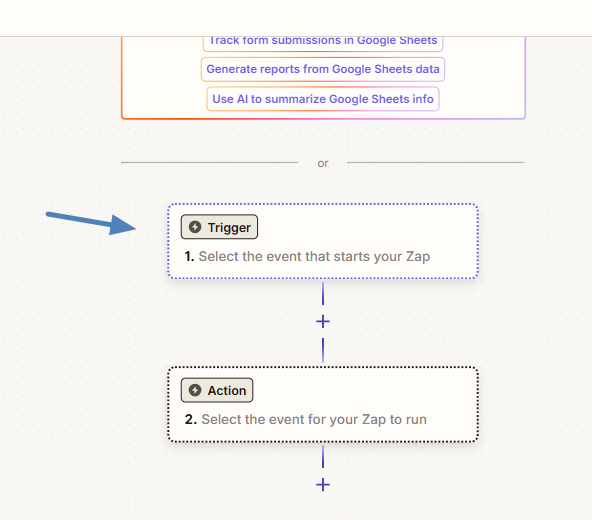
Task: Add a step below the Action card
Action: 323,485
